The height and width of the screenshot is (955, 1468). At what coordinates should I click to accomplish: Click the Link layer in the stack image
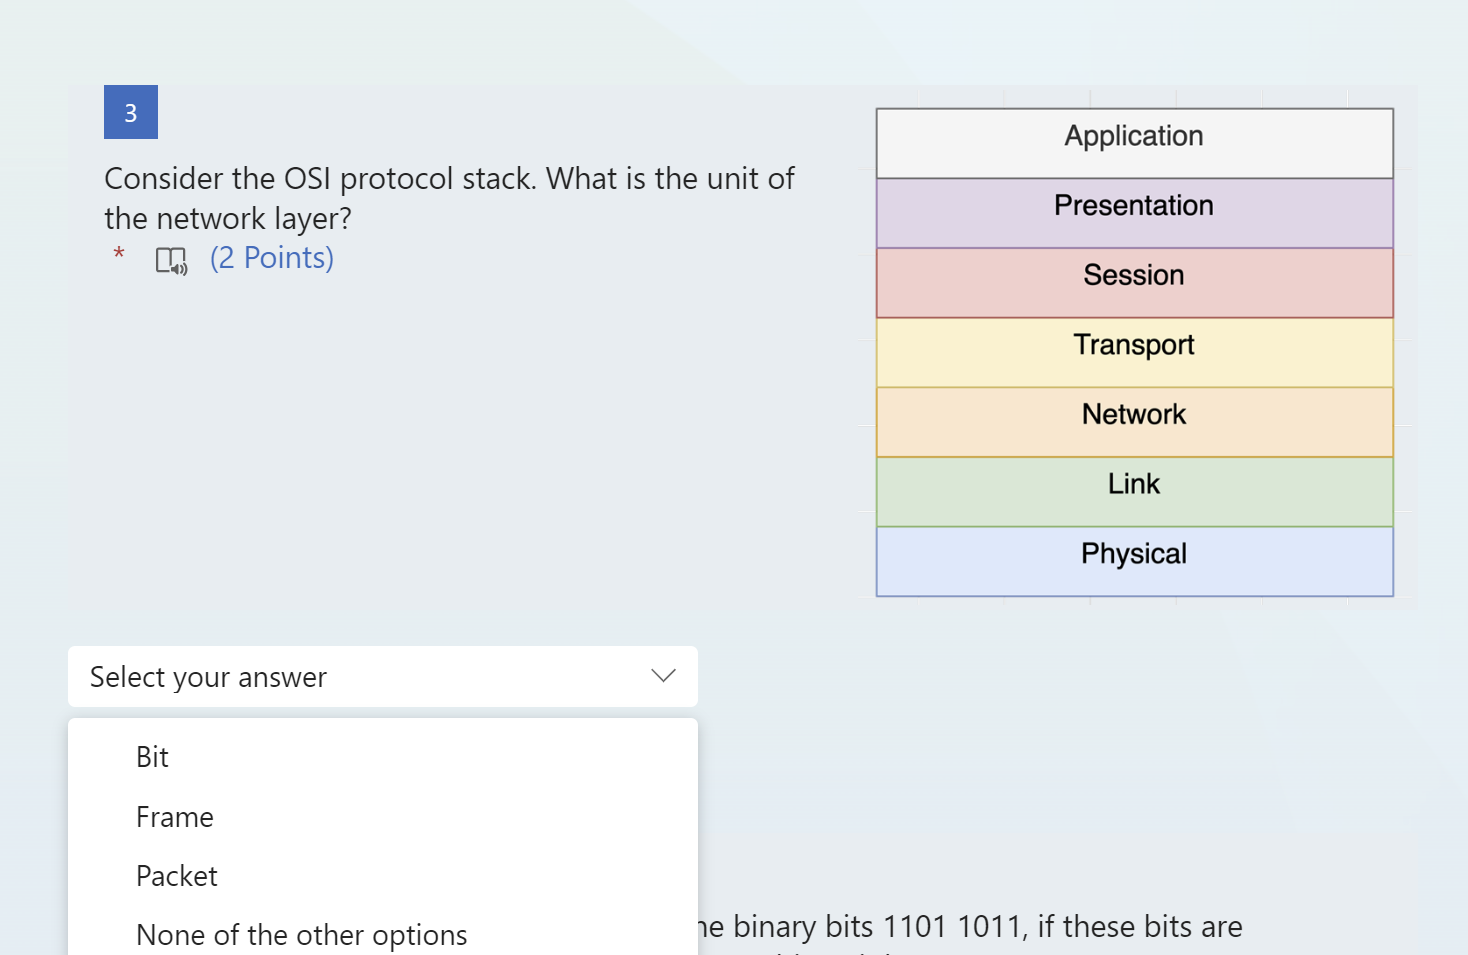(x=1134, y=483)
